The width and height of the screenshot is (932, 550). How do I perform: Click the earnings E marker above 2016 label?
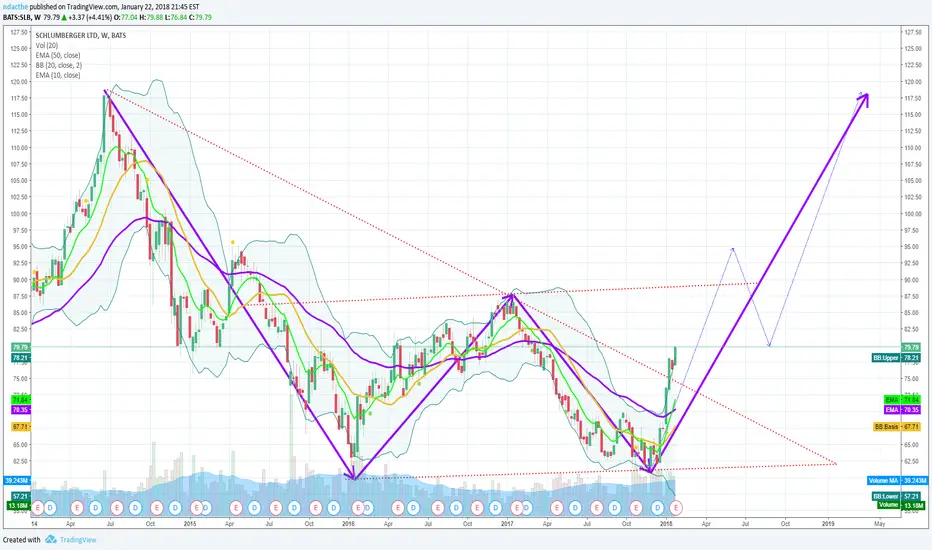[x=357, y=508]
